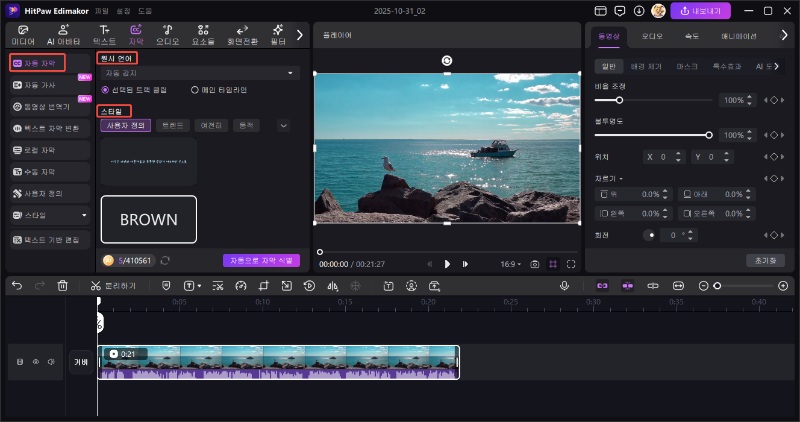The image size is (800, 422).
Task: Enter fullscreen preview mode
Action: tap(571, 264)
